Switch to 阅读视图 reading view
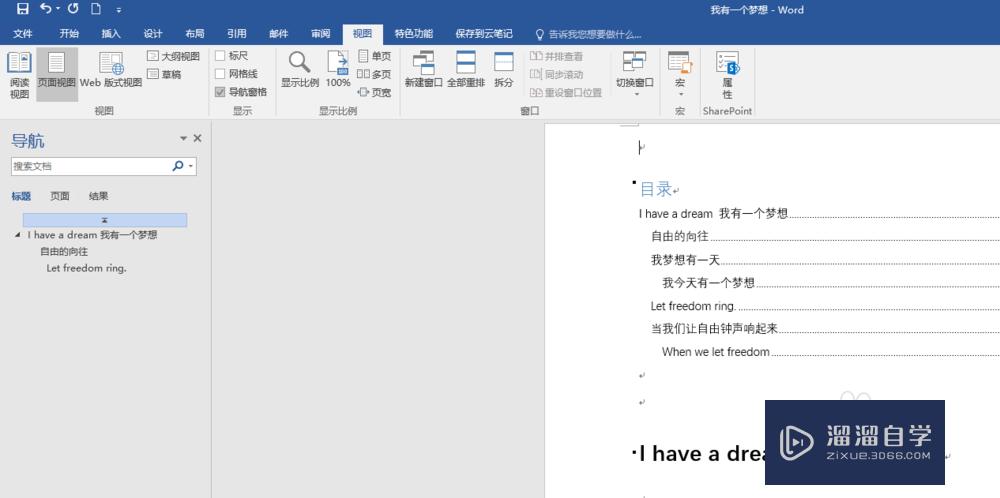This screenshot has width=1000, height=498. point(19,75)
